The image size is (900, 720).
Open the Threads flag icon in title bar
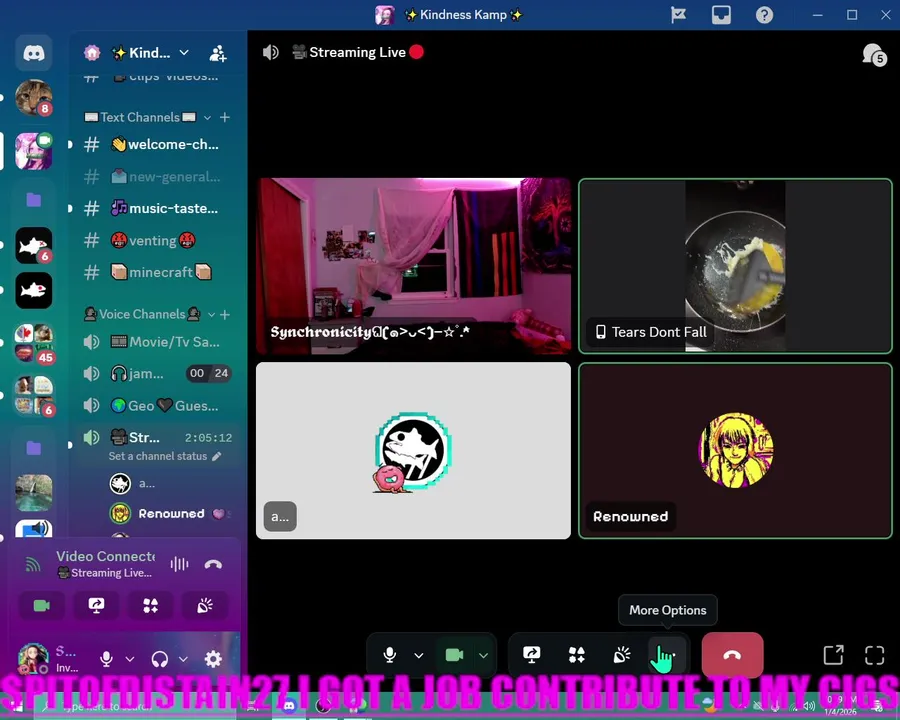point(678,15)
